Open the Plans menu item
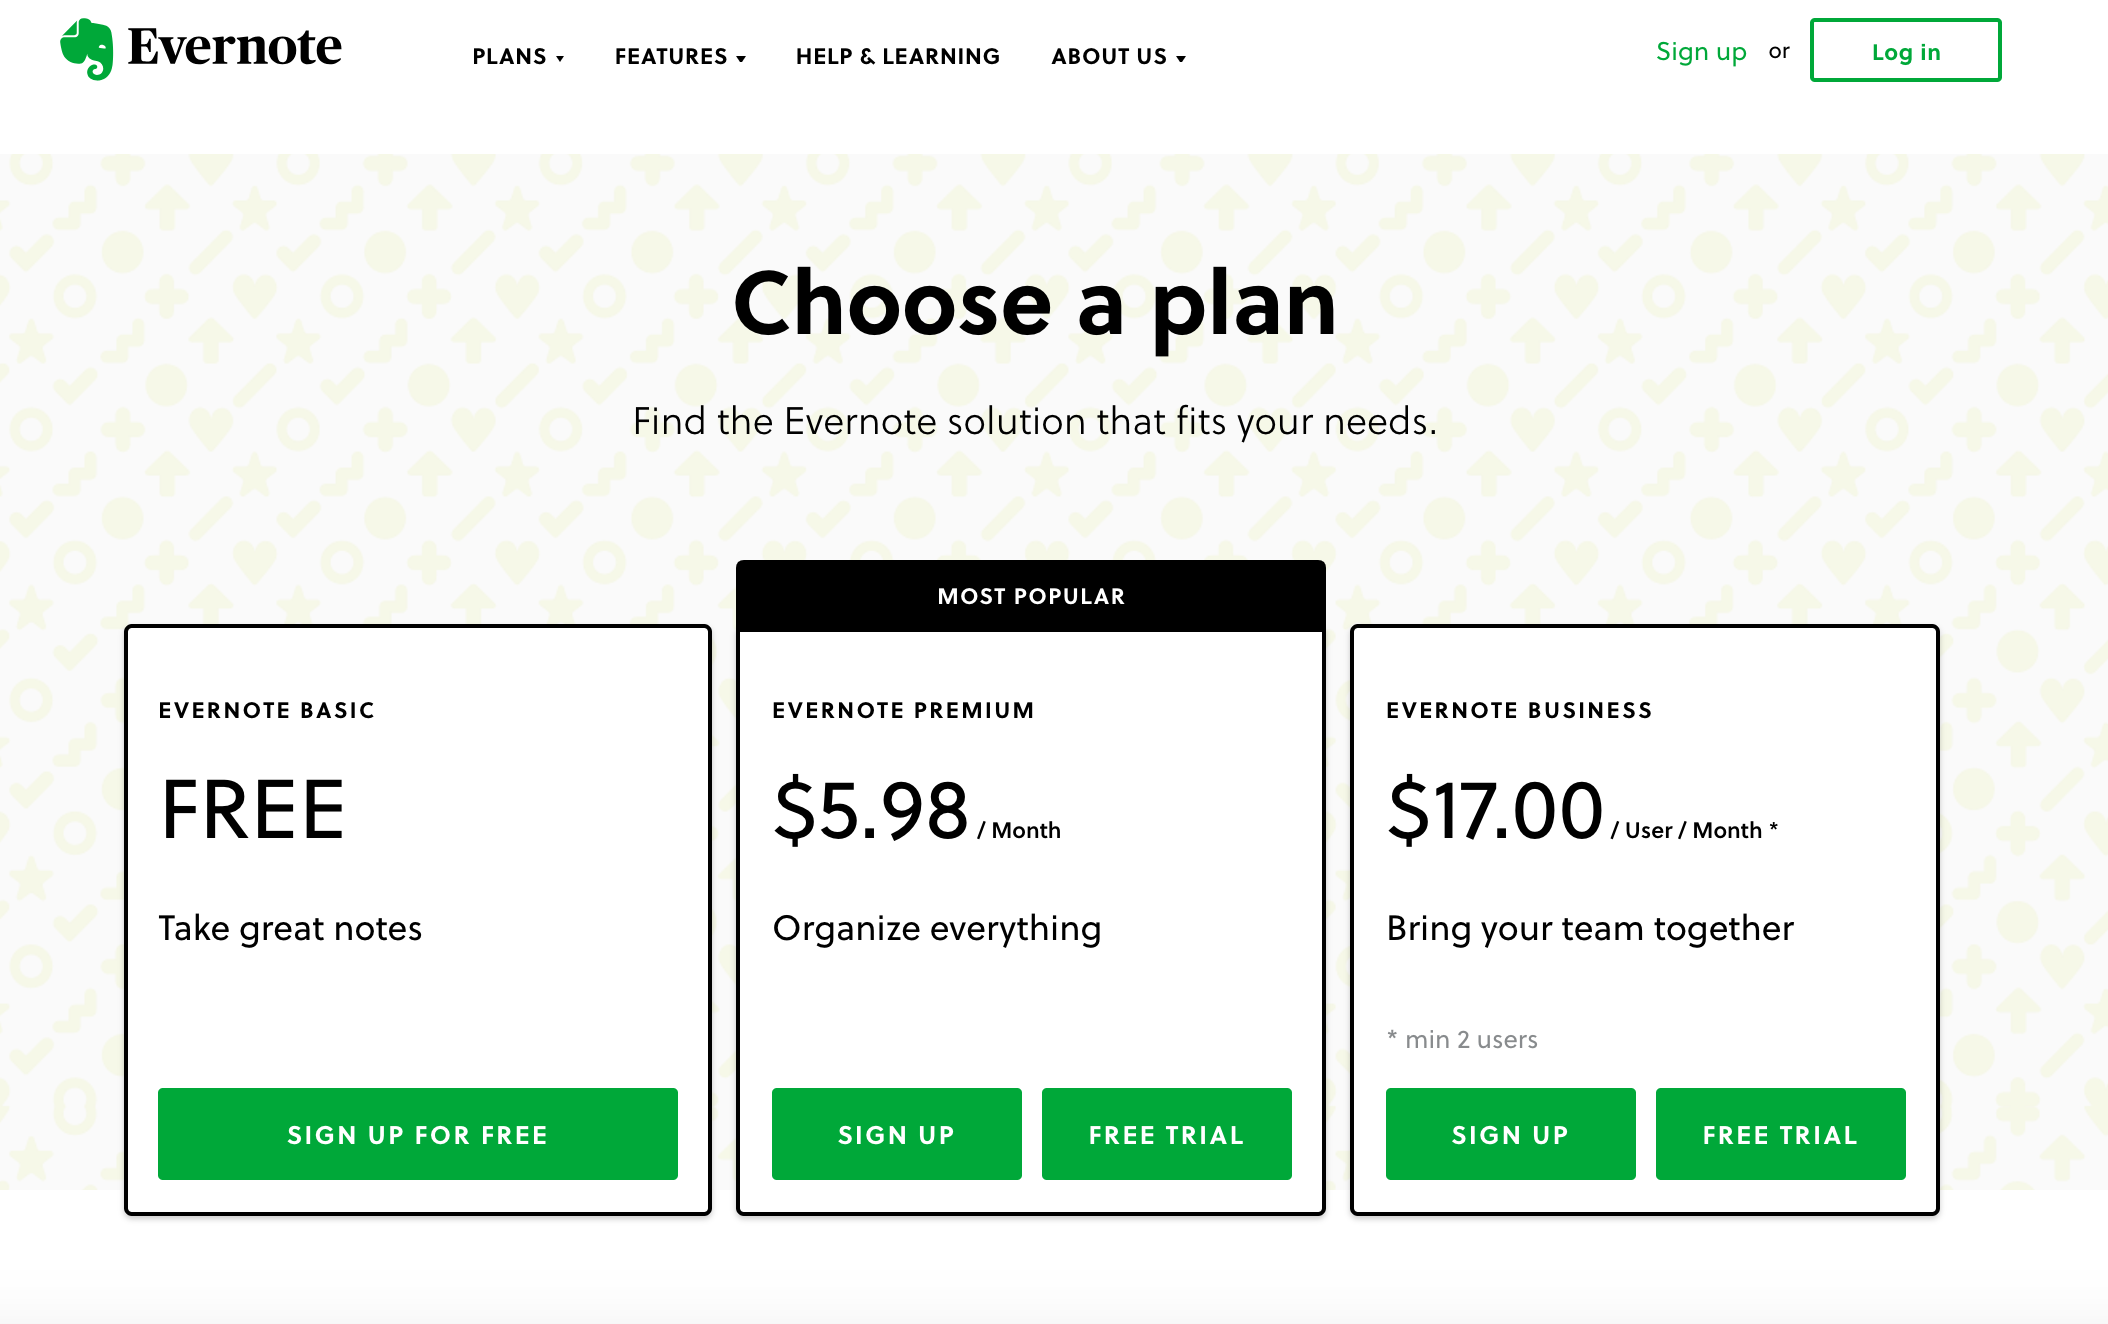2108x1324 pixels. click(x=509, y=57)
